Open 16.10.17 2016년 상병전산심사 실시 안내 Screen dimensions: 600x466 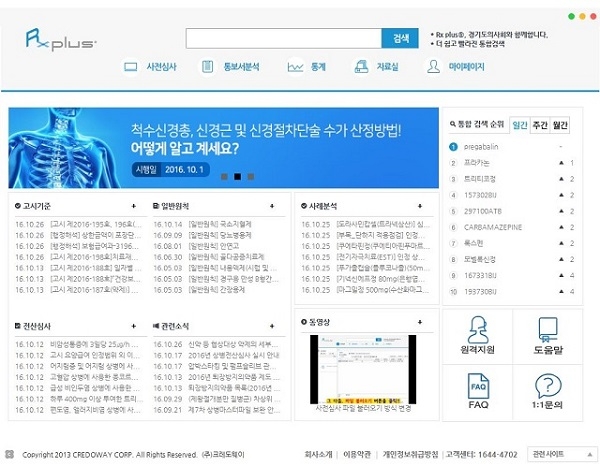click(x=217, y=355)
